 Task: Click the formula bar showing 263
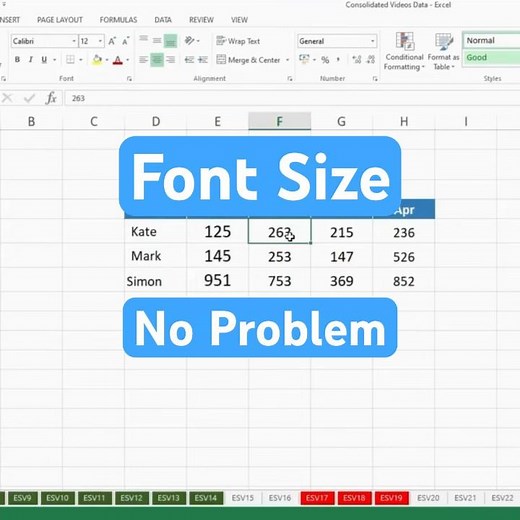292,98
